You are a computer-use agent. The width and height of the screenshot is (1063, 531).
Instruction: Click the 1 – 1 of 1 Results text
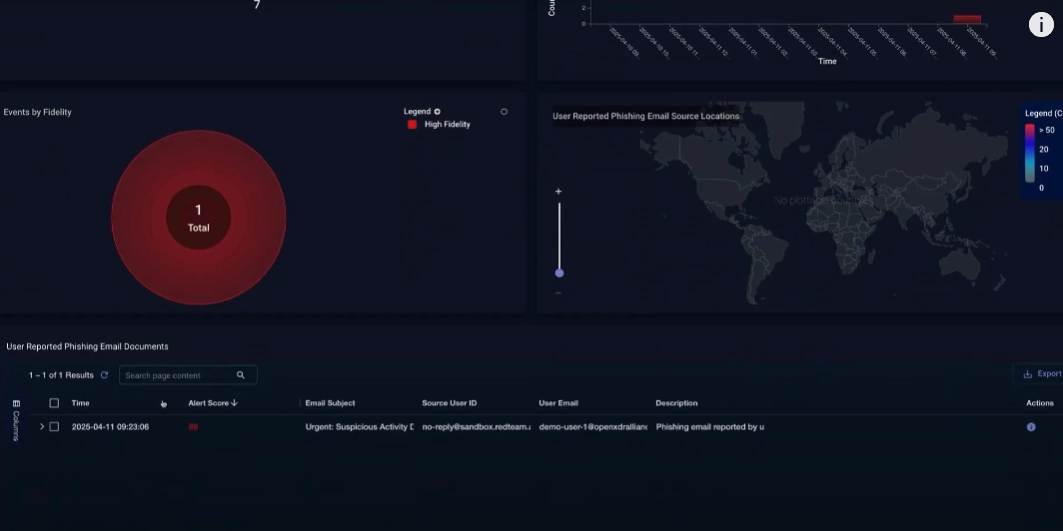pyautogui.click(x=61, y=375)
